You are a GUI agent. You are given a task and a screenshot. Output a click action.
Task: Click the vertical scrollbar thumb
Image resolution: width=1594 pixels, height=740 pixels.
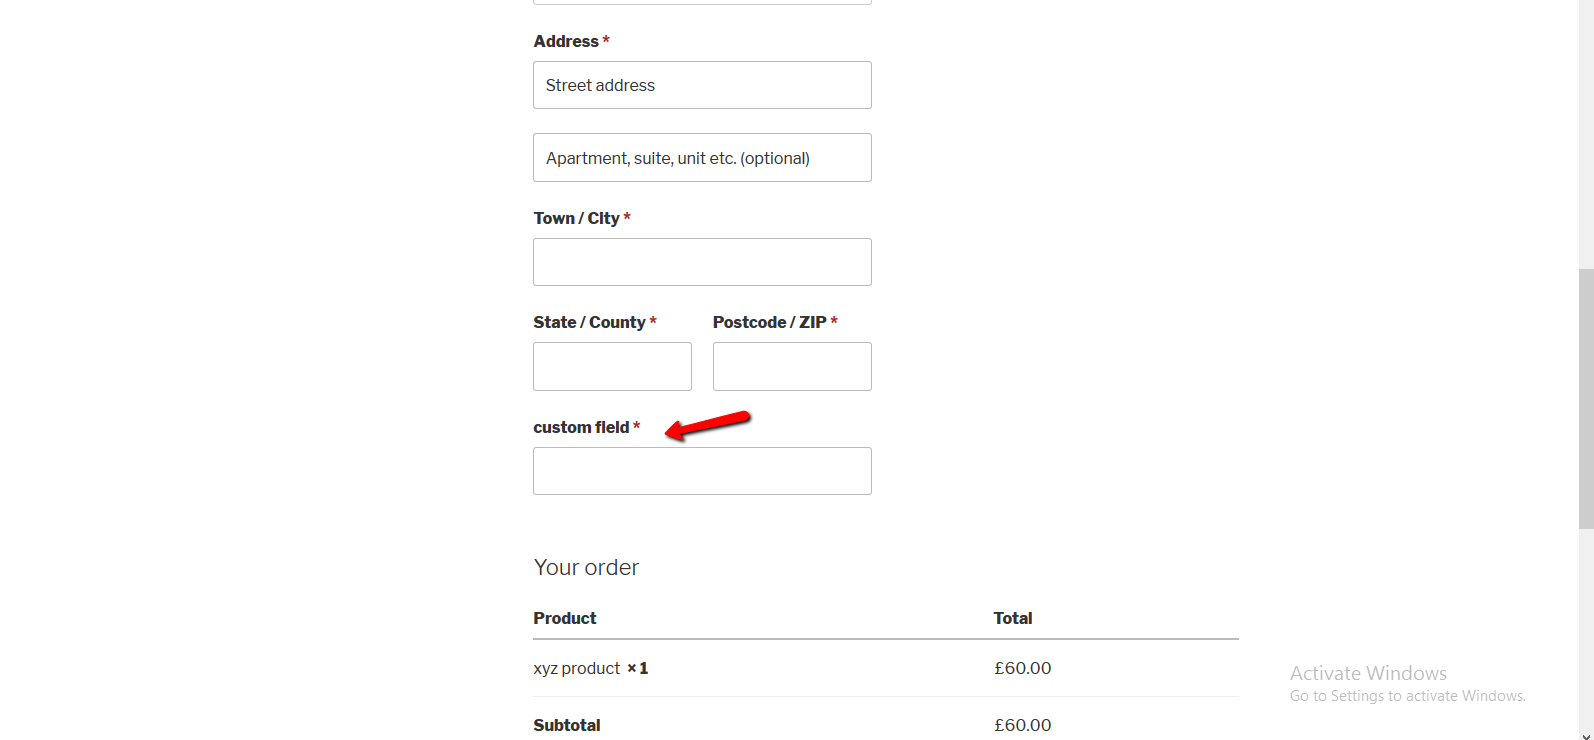[1586, 398]
